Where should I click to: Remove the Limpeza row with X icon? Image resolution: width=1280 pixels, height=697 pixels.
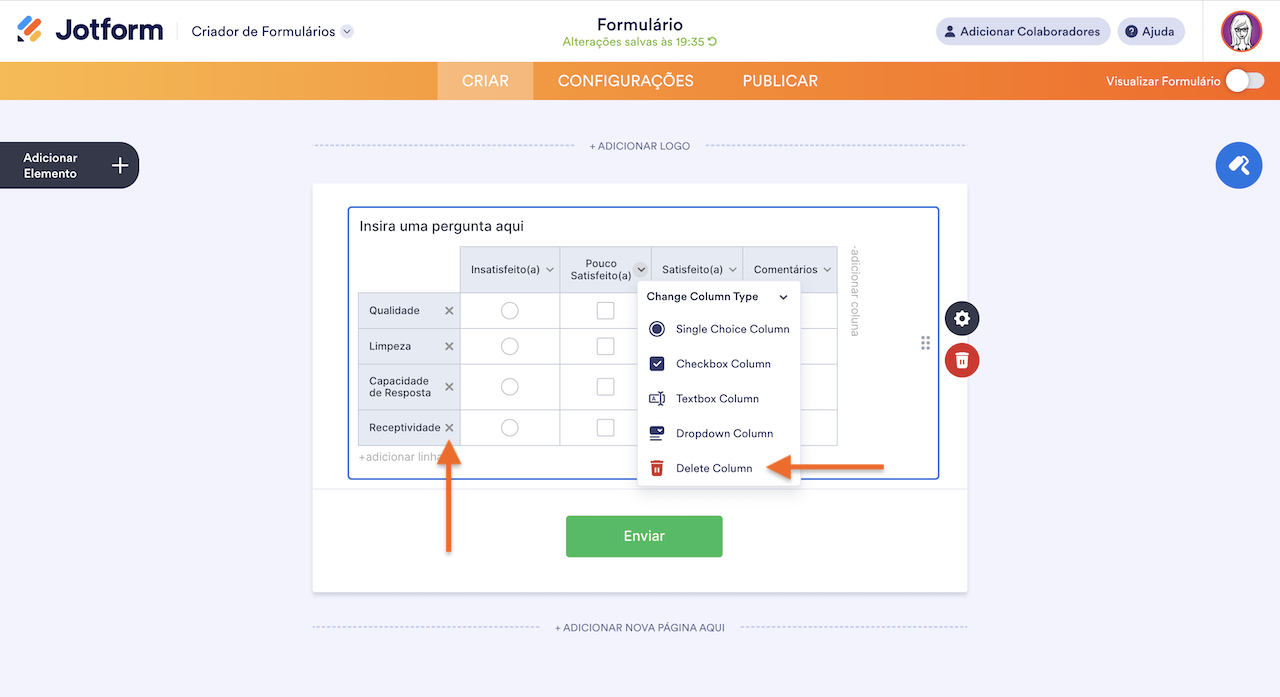point(449,347)
